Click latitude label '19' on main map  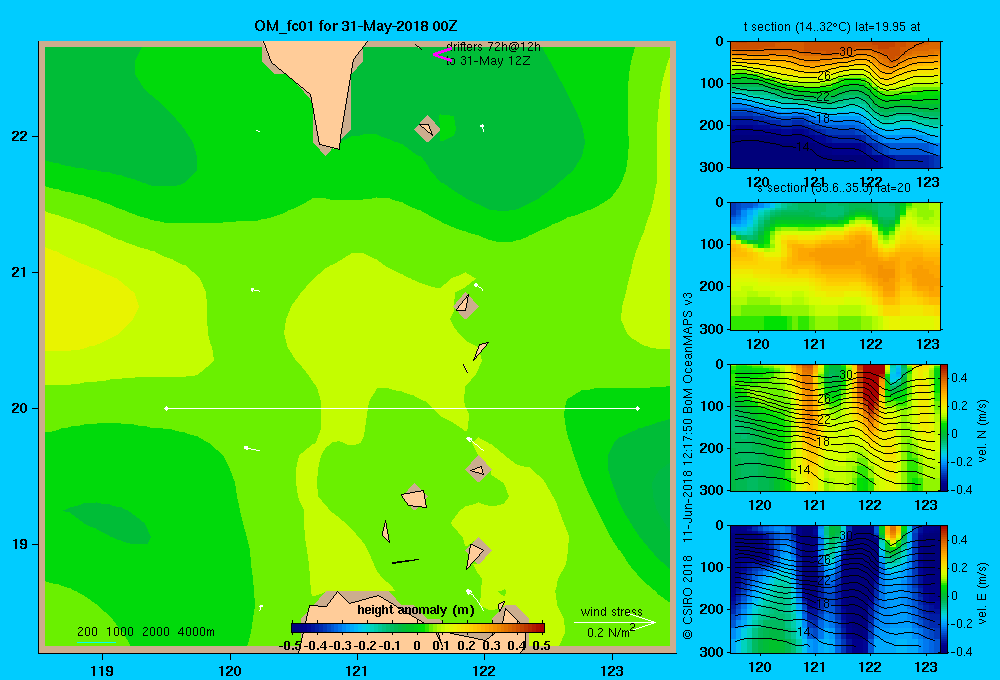(20, 544)
